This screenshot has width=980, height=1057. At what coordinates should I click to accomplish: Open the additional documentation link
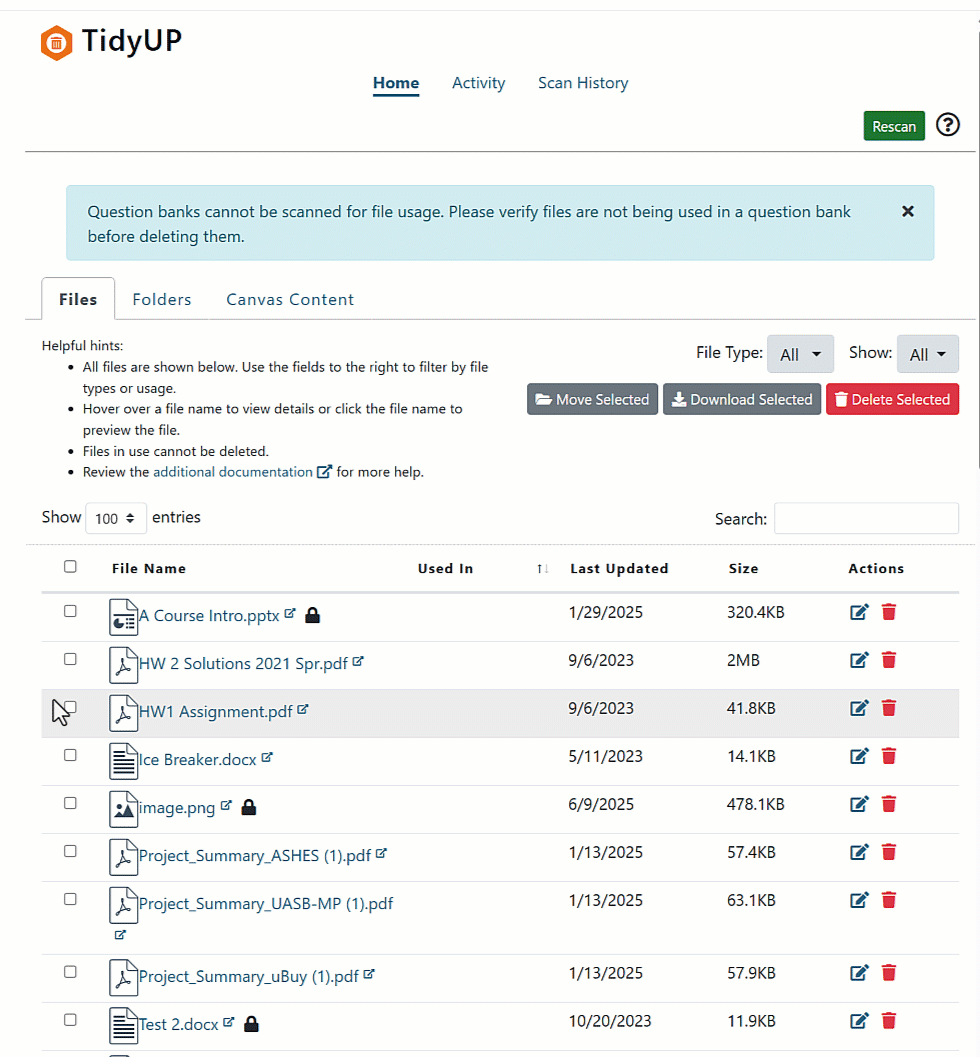(233, 472)
